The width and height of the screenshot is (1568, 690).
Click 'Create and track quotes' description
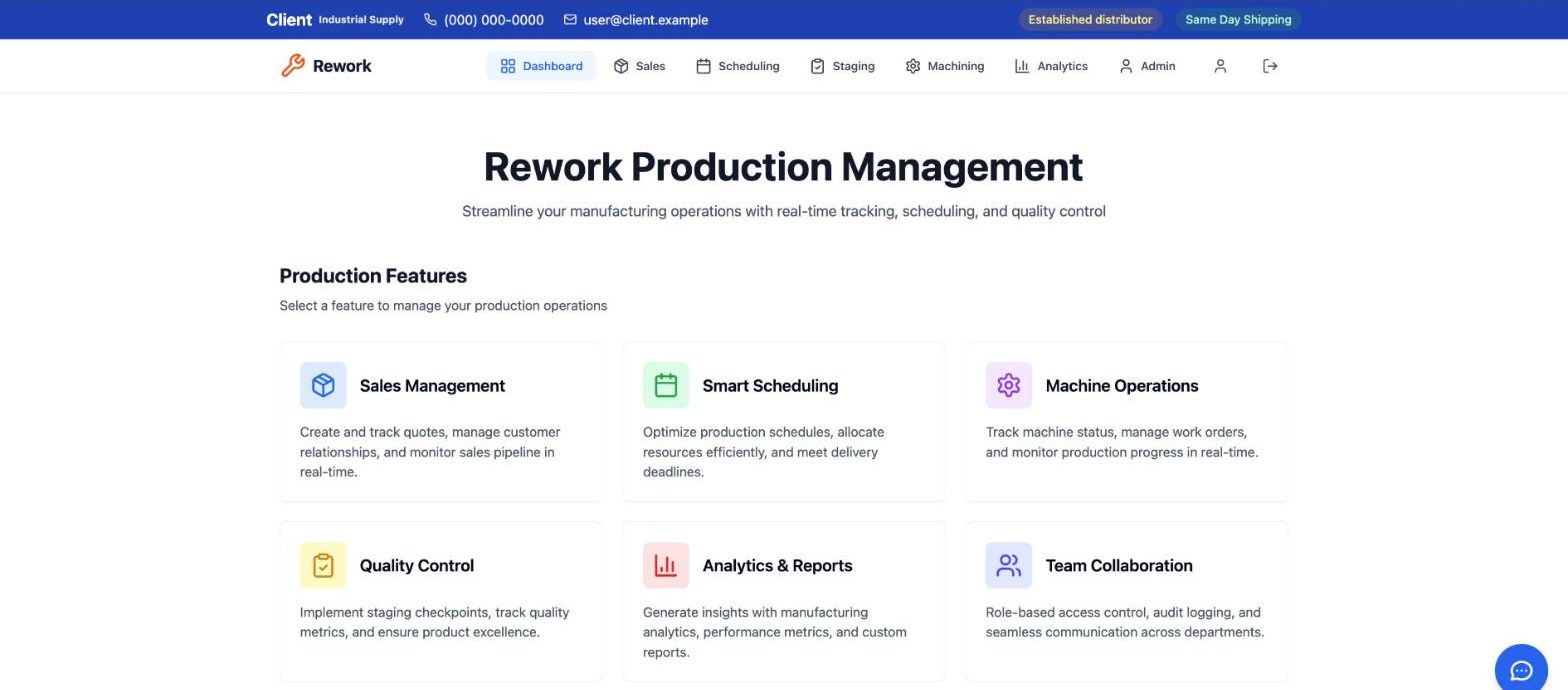[x=430, y=452]
